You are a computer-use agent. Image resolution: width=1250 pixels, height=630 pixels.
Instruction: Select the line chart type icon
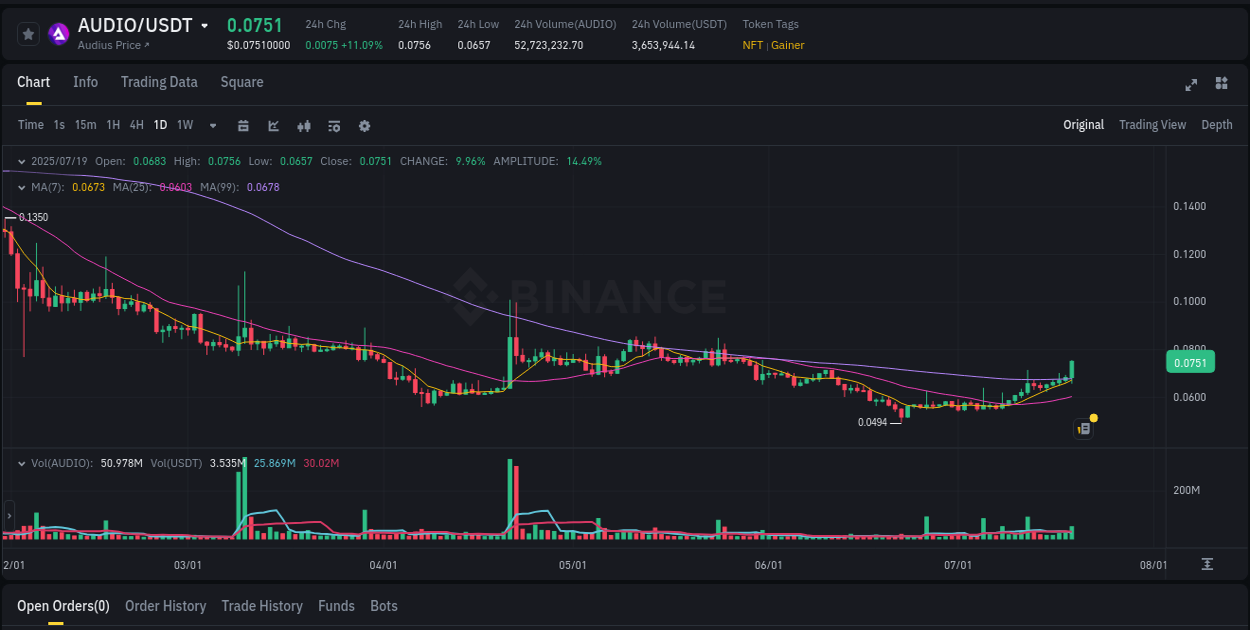272,125
